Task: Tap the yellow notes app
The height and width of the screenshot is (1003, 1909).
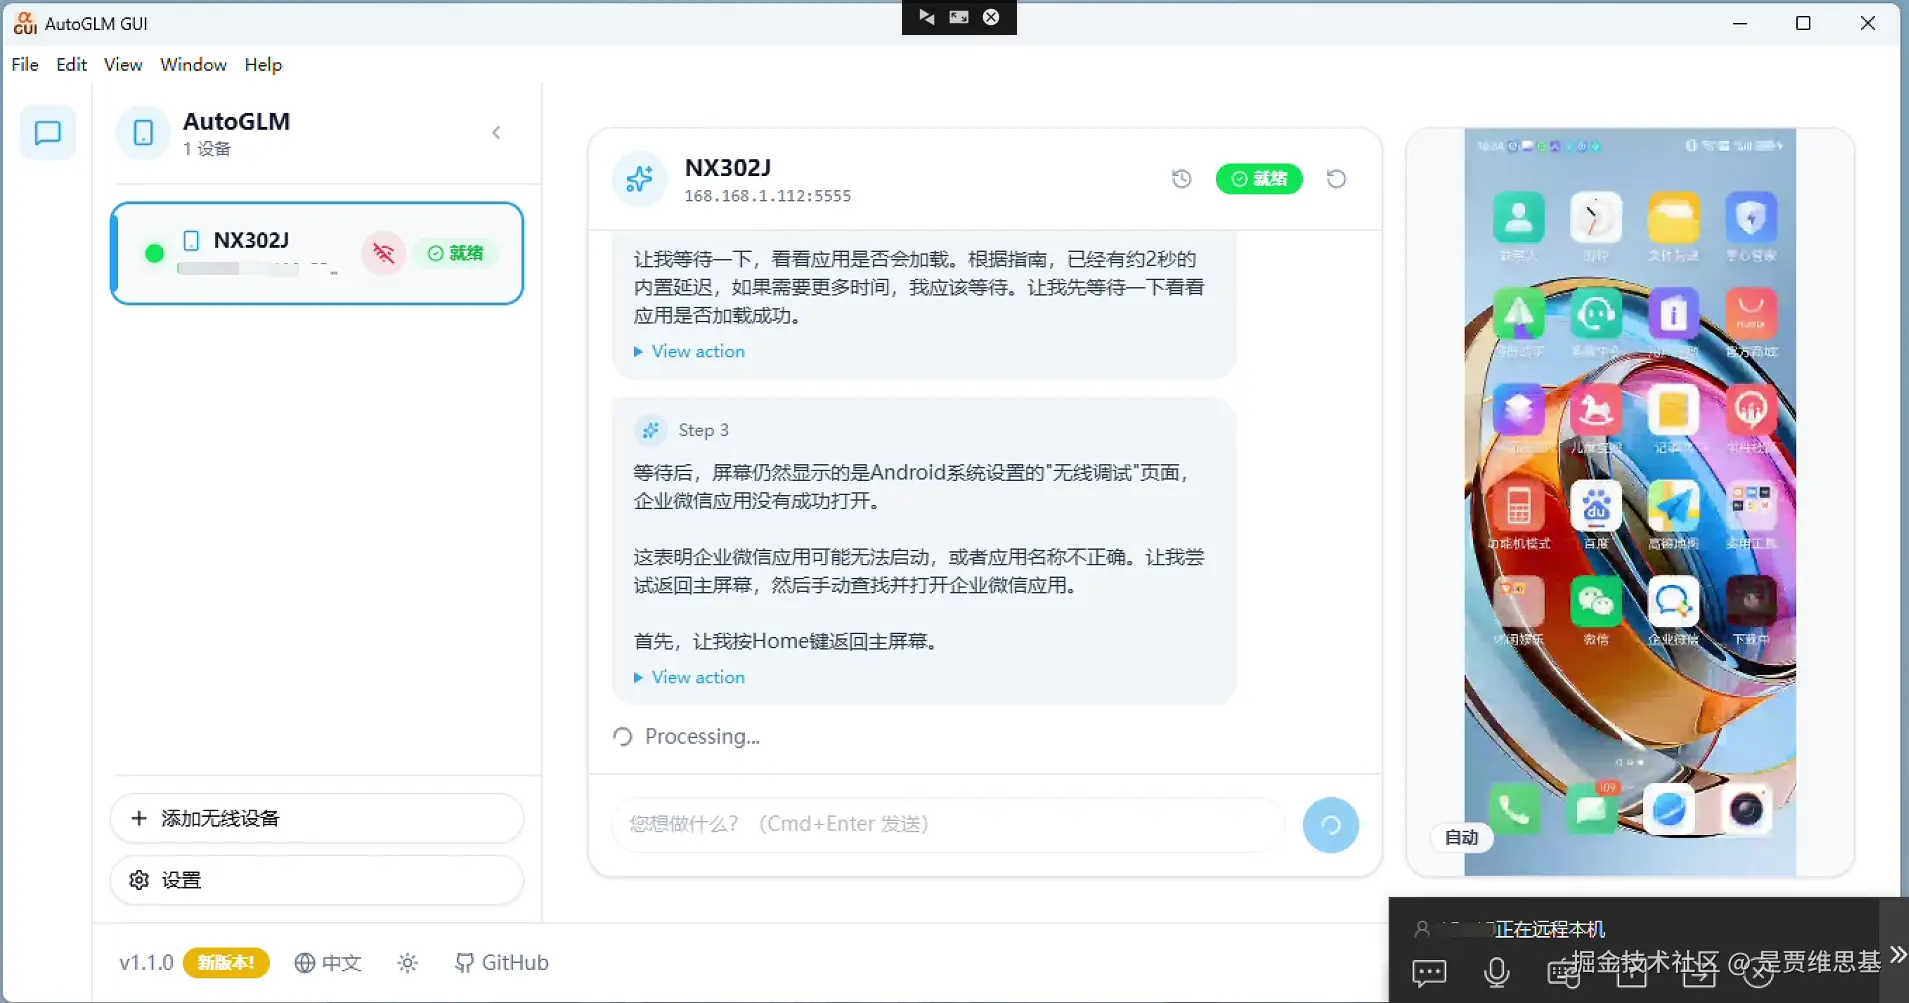Action: click(x=1673, y=410)
